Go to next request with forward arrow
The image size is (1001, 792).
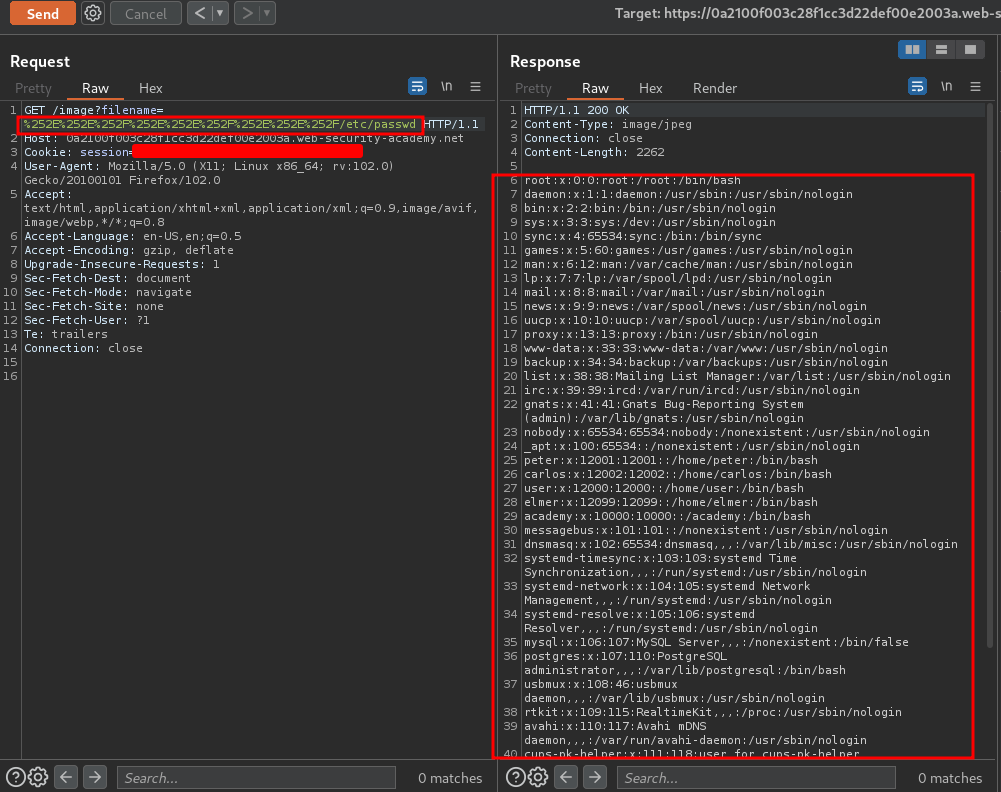[x=247, y=13]
